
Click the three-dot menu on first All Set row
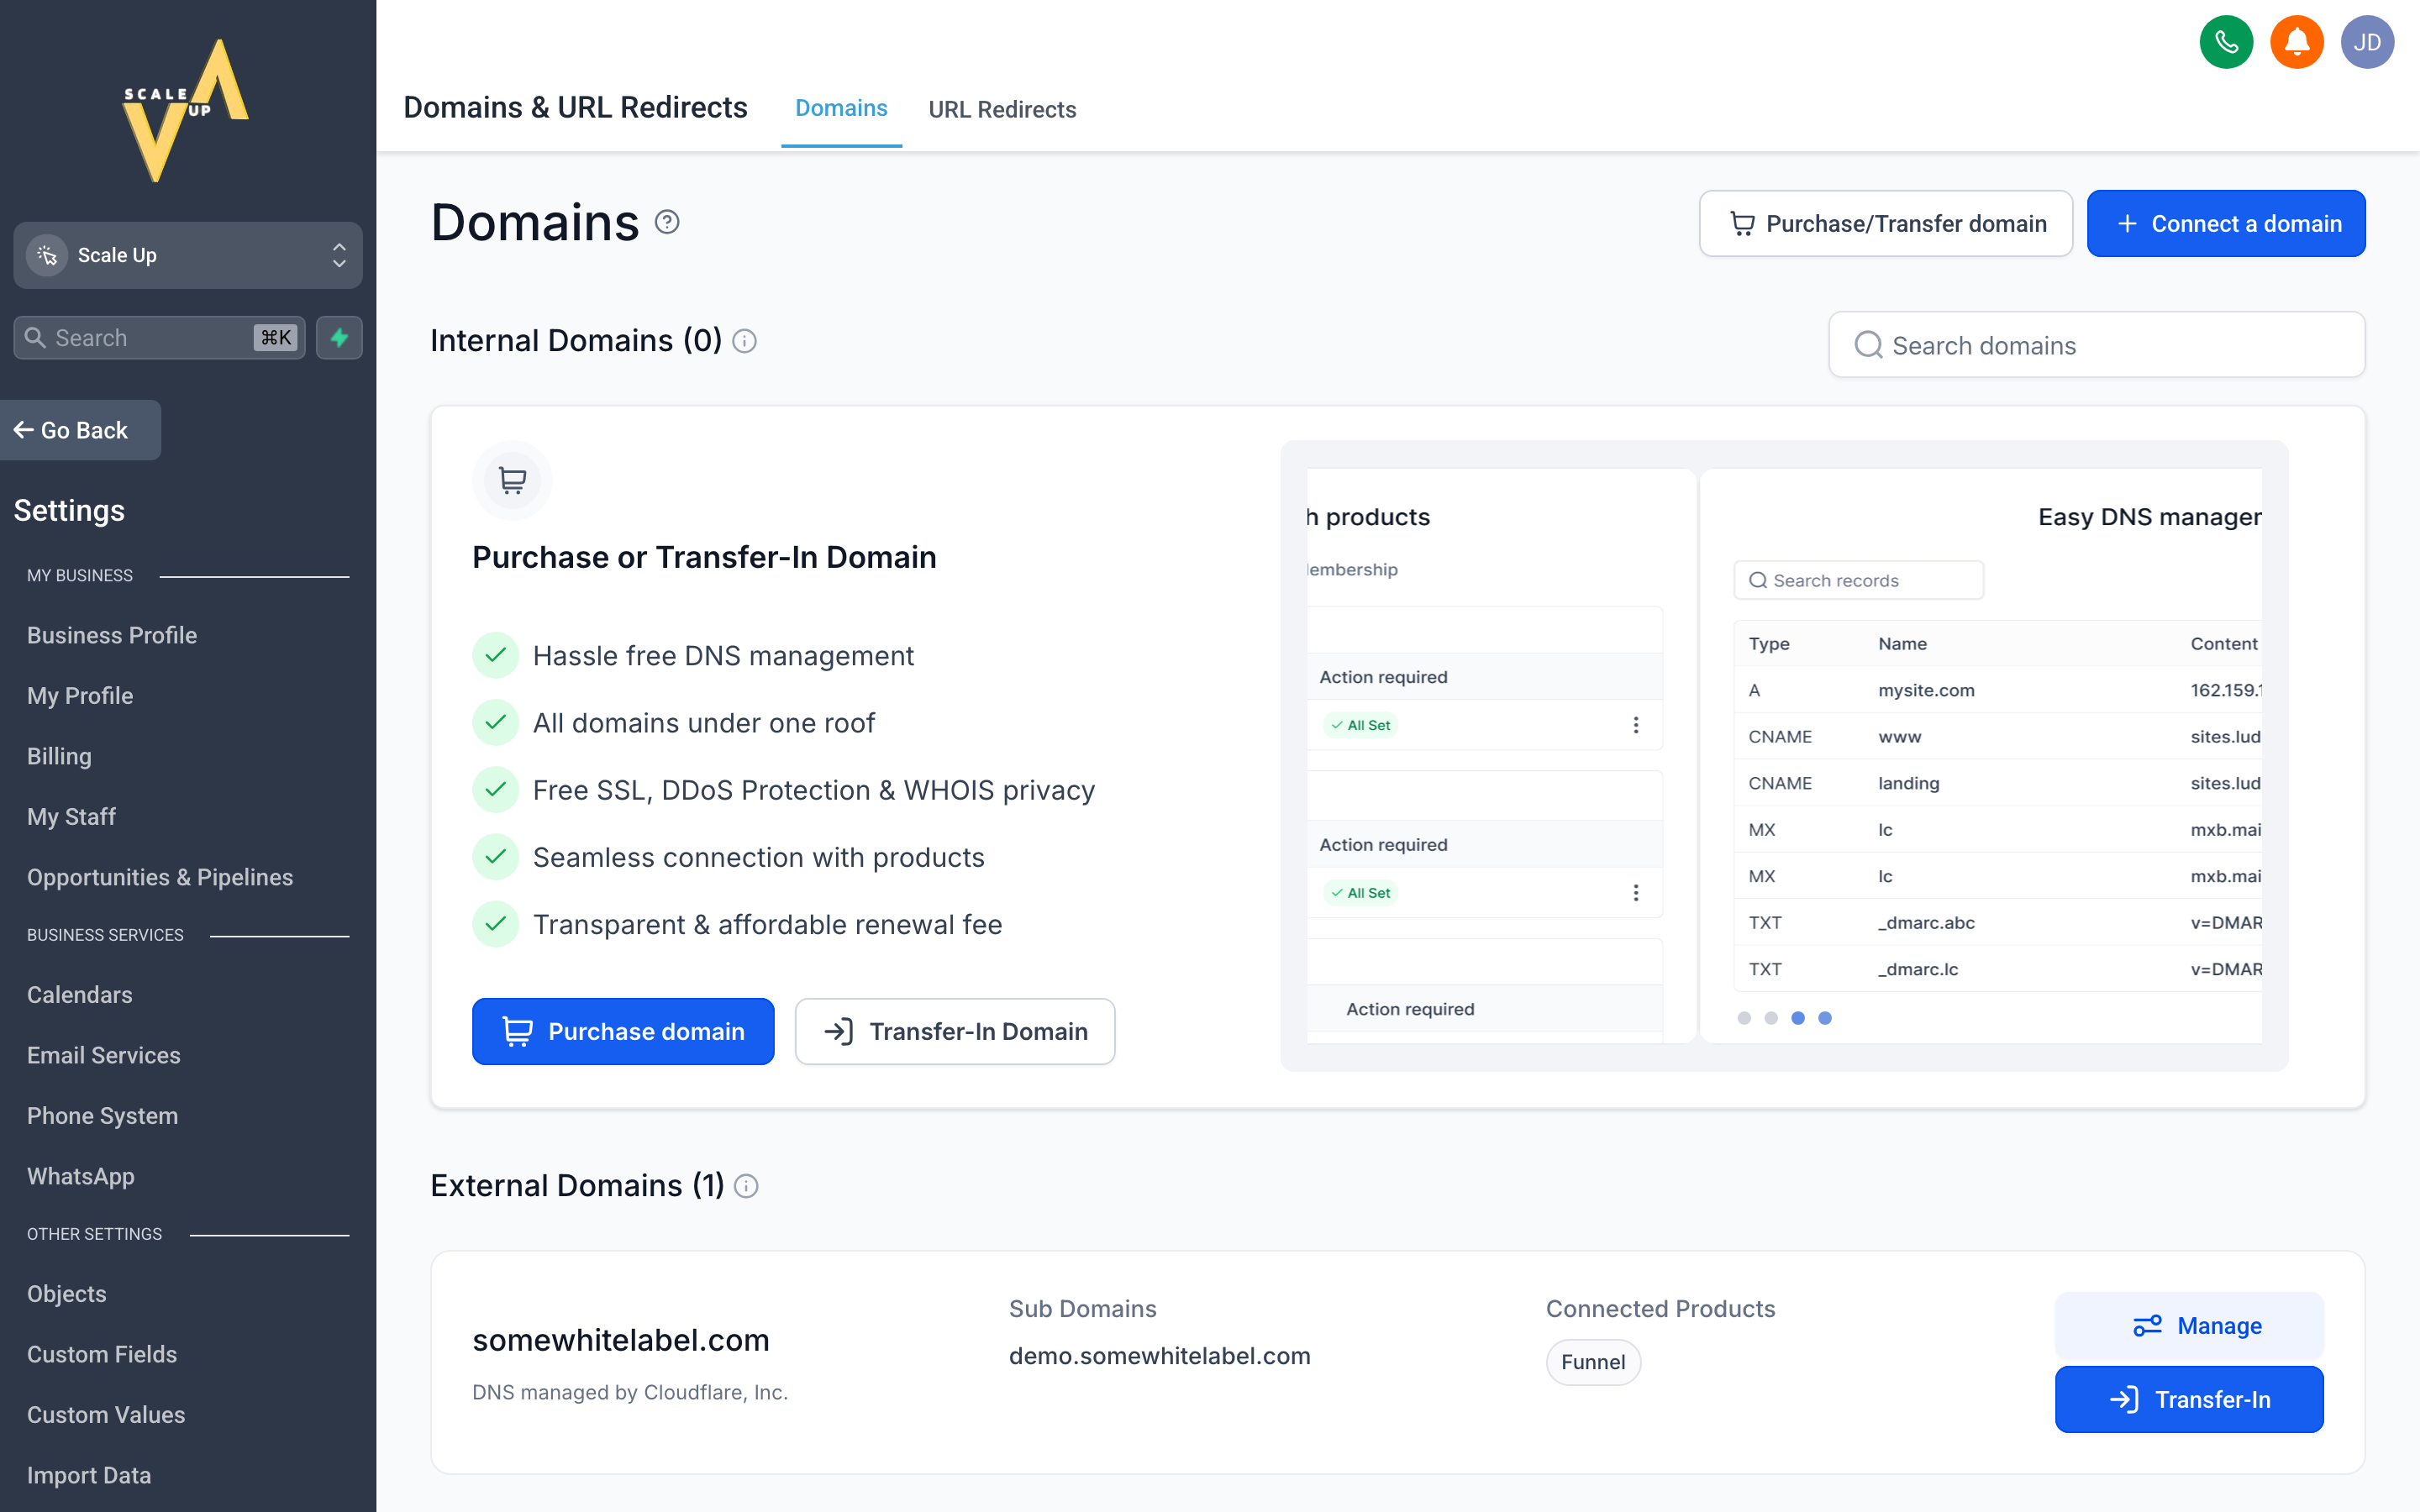[x=1636, y=725]
